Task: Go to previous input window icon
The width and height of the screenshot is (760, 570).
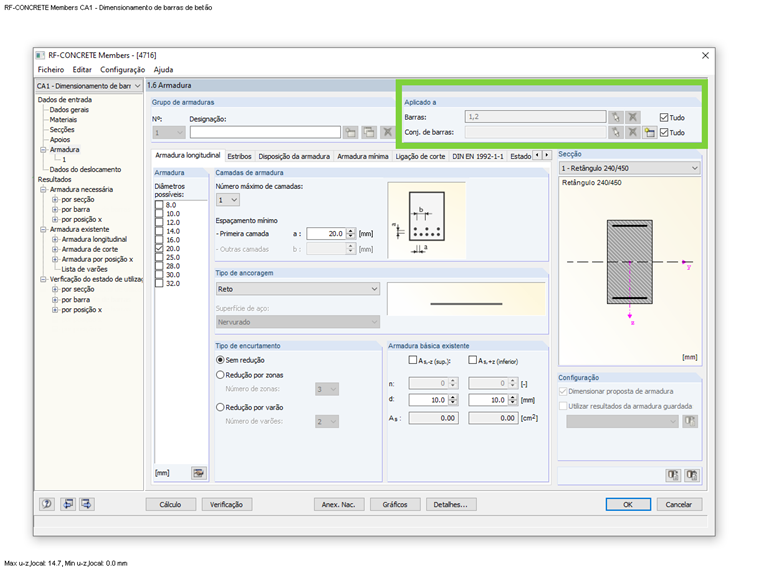Action: [x=68, y=504]
